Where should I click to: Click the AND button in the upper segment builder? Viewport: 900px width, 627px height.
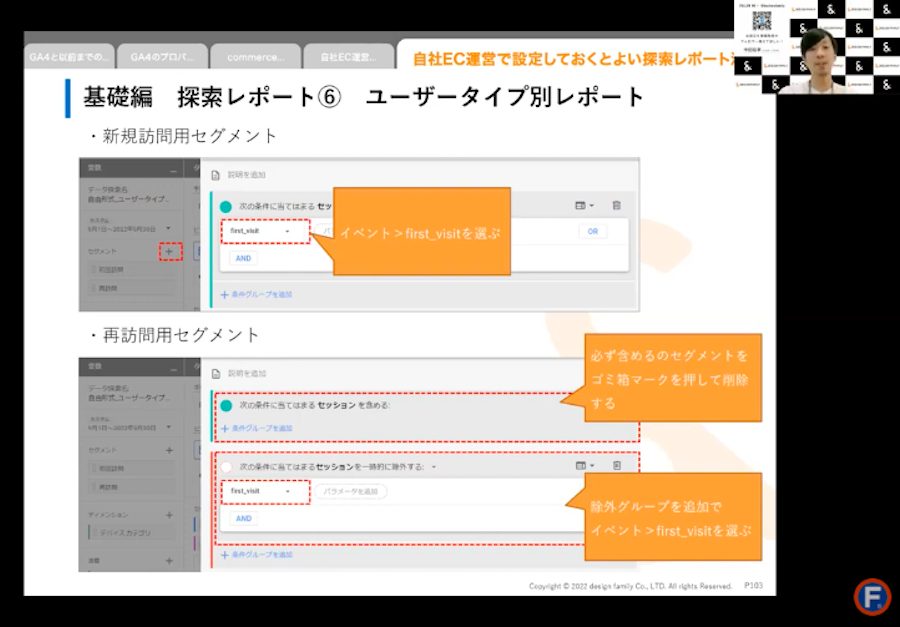(x=243, y=258)
